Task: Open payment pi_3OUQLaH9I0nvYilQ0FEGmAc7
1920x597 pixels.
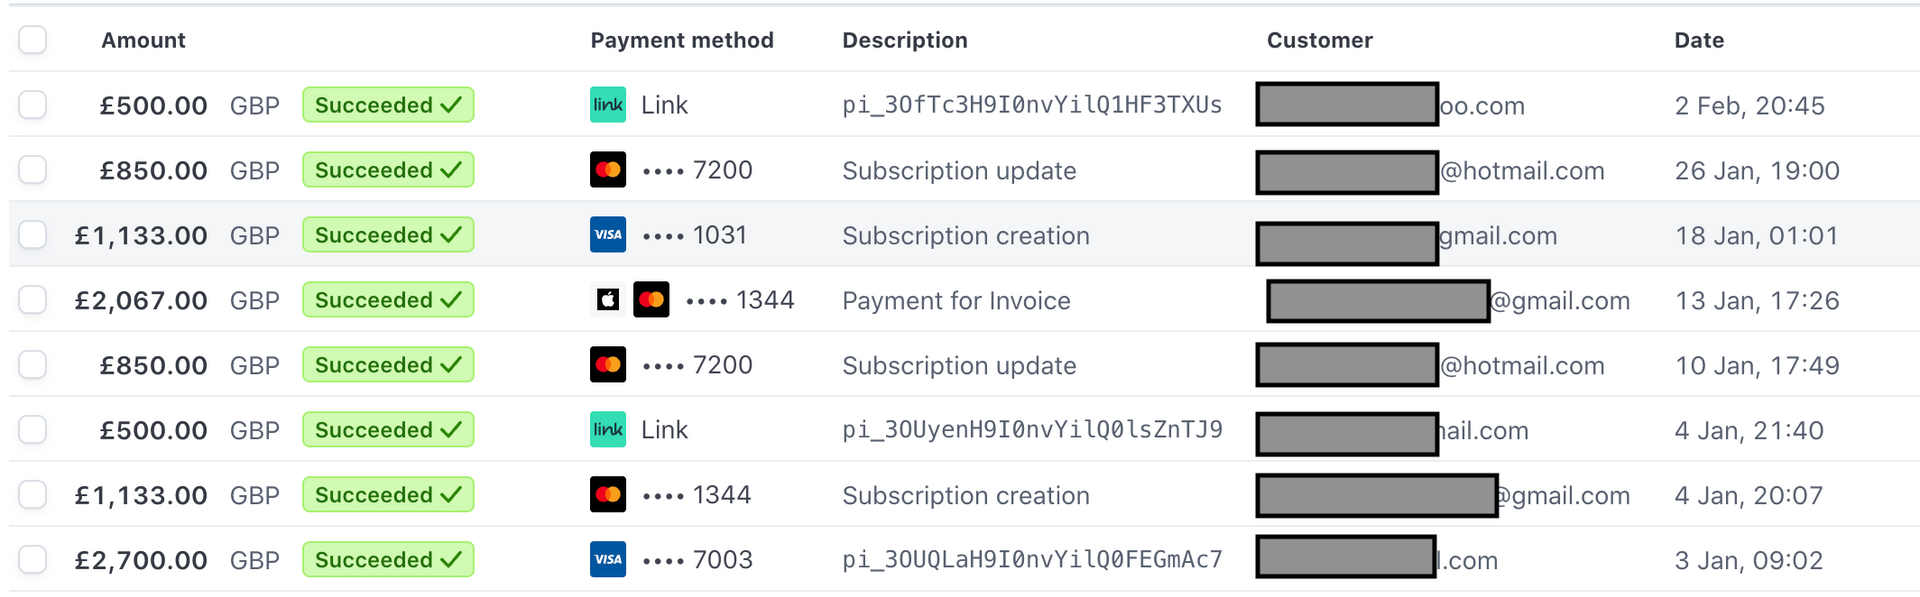Action: [x=1032, y=560]
